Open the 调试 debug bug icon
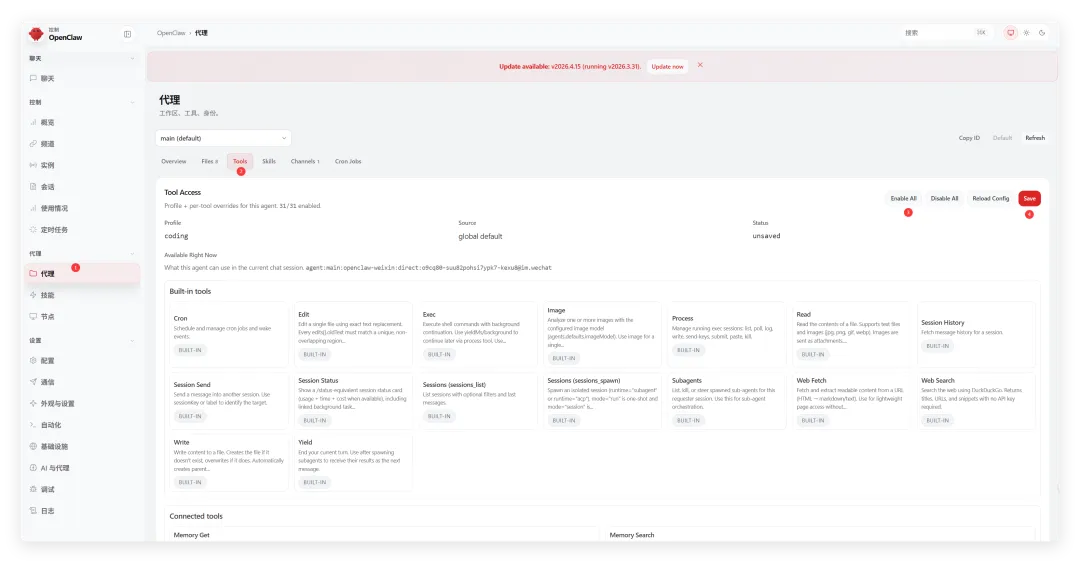Viewport: 1080px width, 562px height. [x=33, y=489]
